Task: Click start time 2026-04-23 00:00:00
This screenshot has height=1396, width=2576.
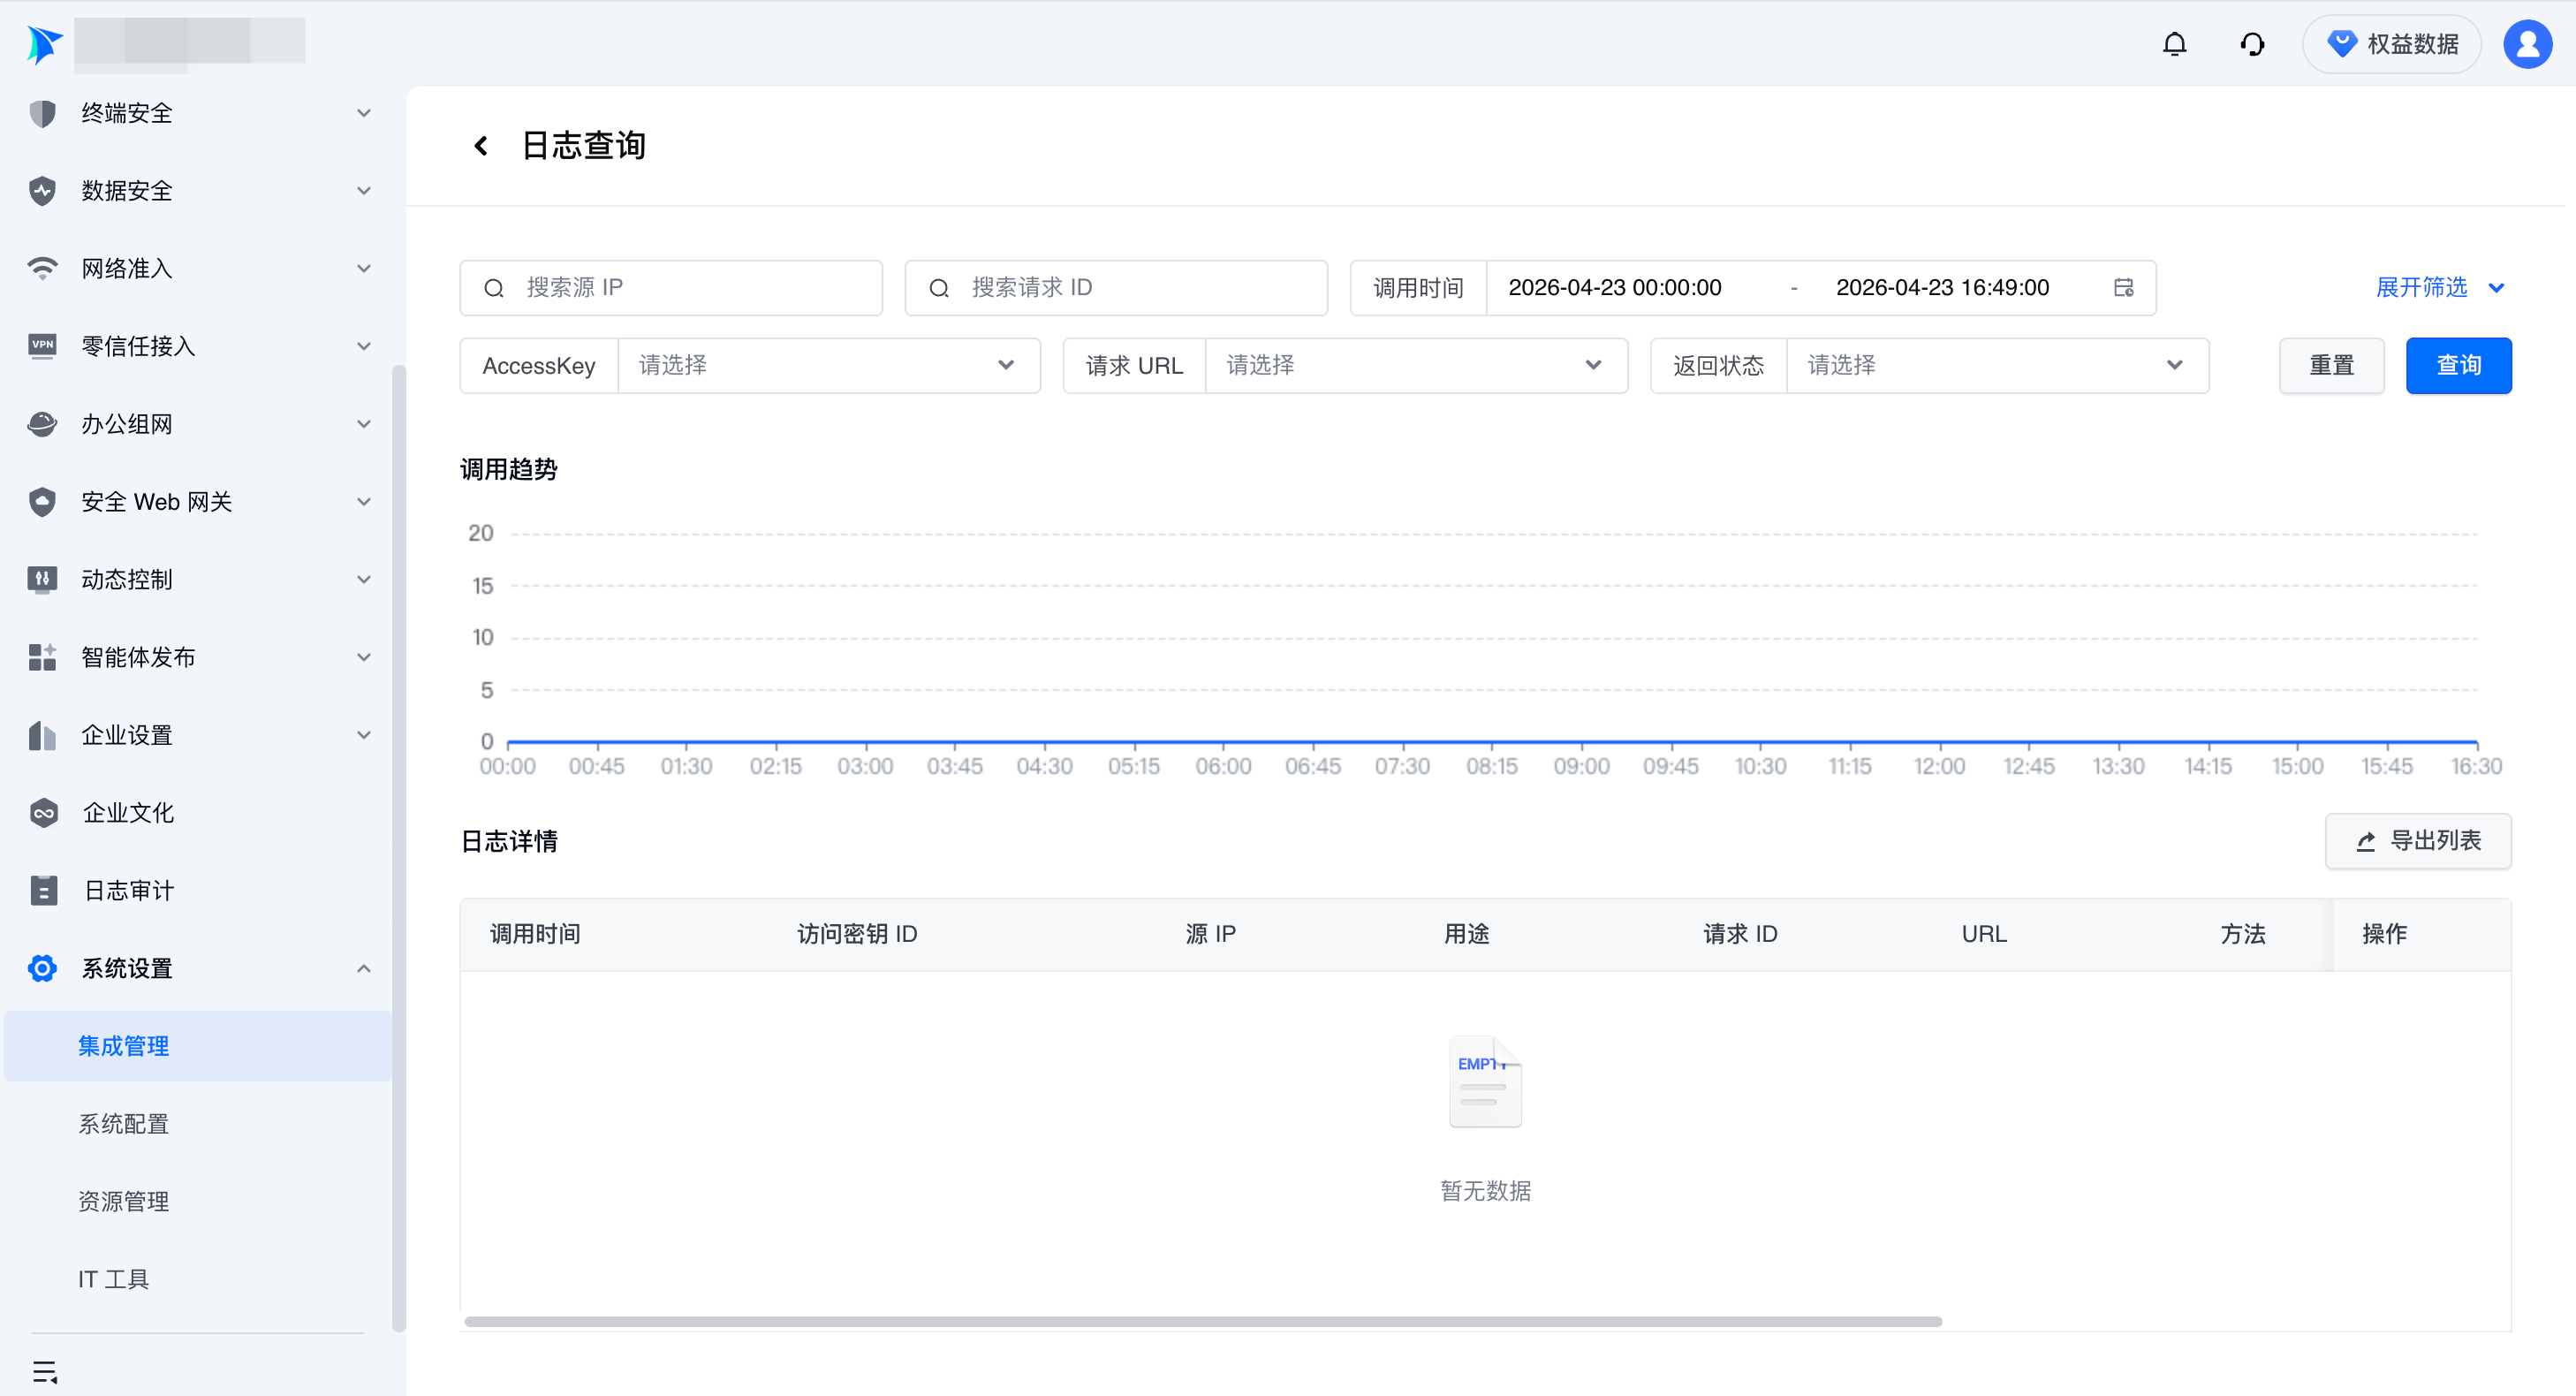Action: pos(1614,288)
